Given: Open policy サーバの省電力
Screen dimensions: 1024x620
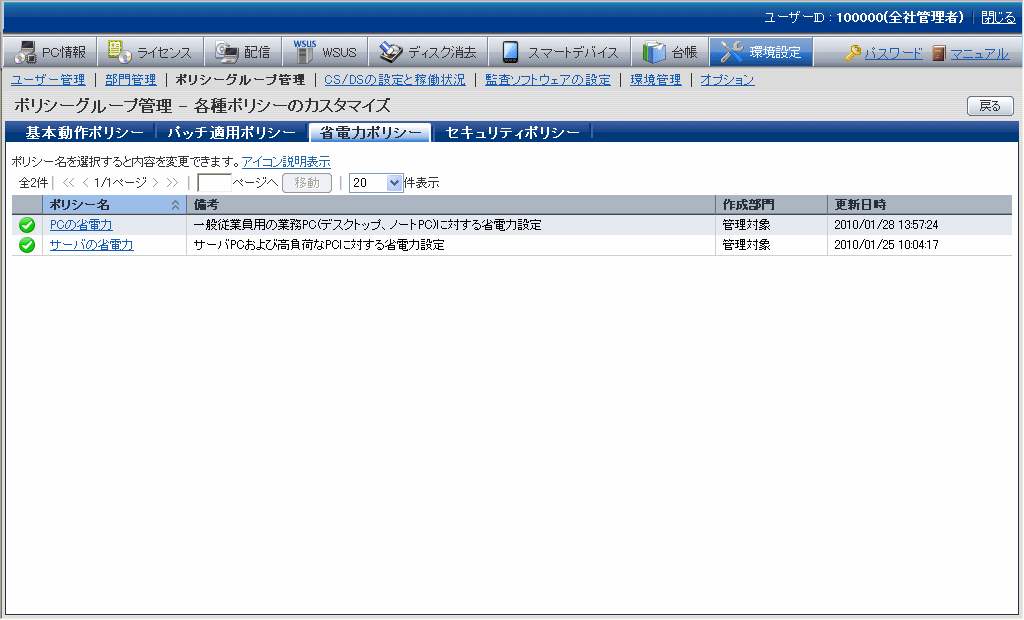Looking at the screenshot, I should [x=91, y=245].
